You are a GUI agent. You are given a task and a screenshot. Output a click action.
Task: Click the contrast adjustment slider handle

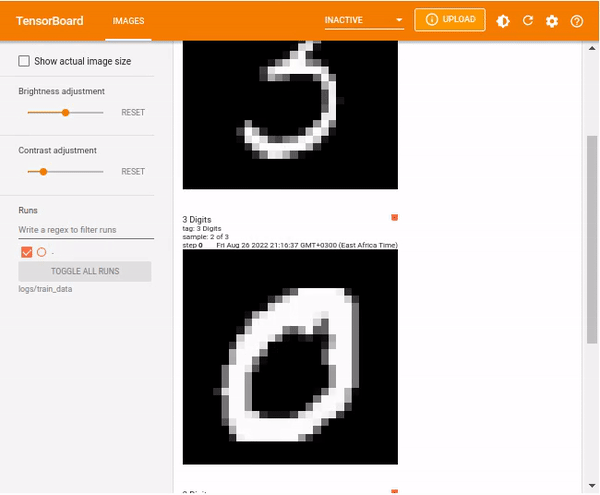[x=44, y=172]
